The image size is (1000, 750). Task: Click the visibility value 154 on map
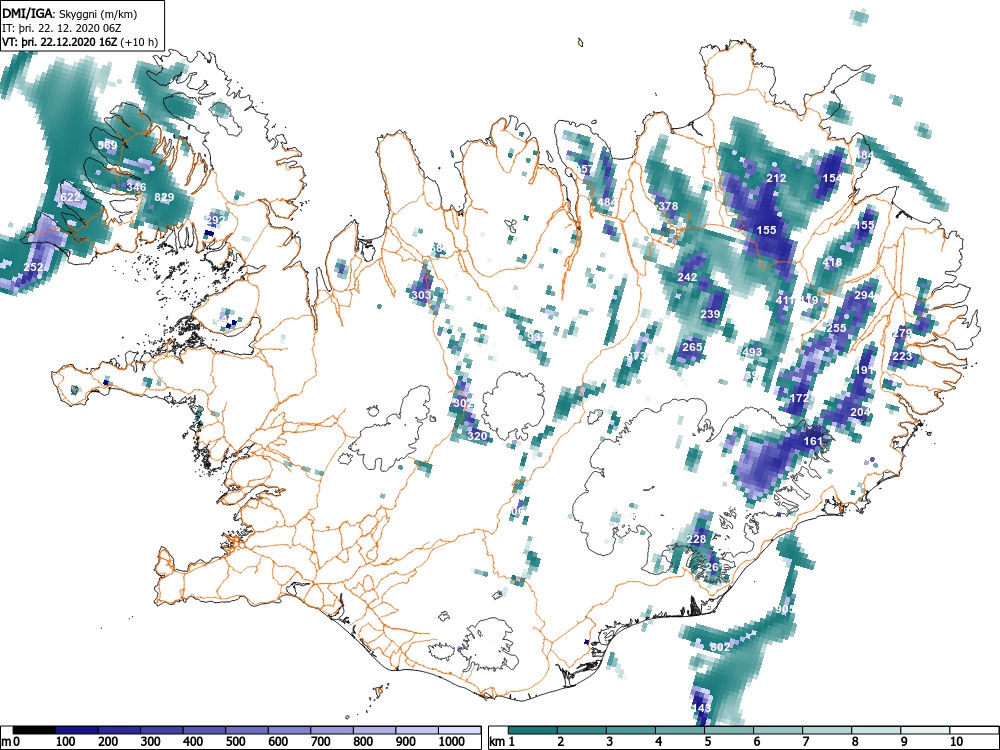pos(832,178)
